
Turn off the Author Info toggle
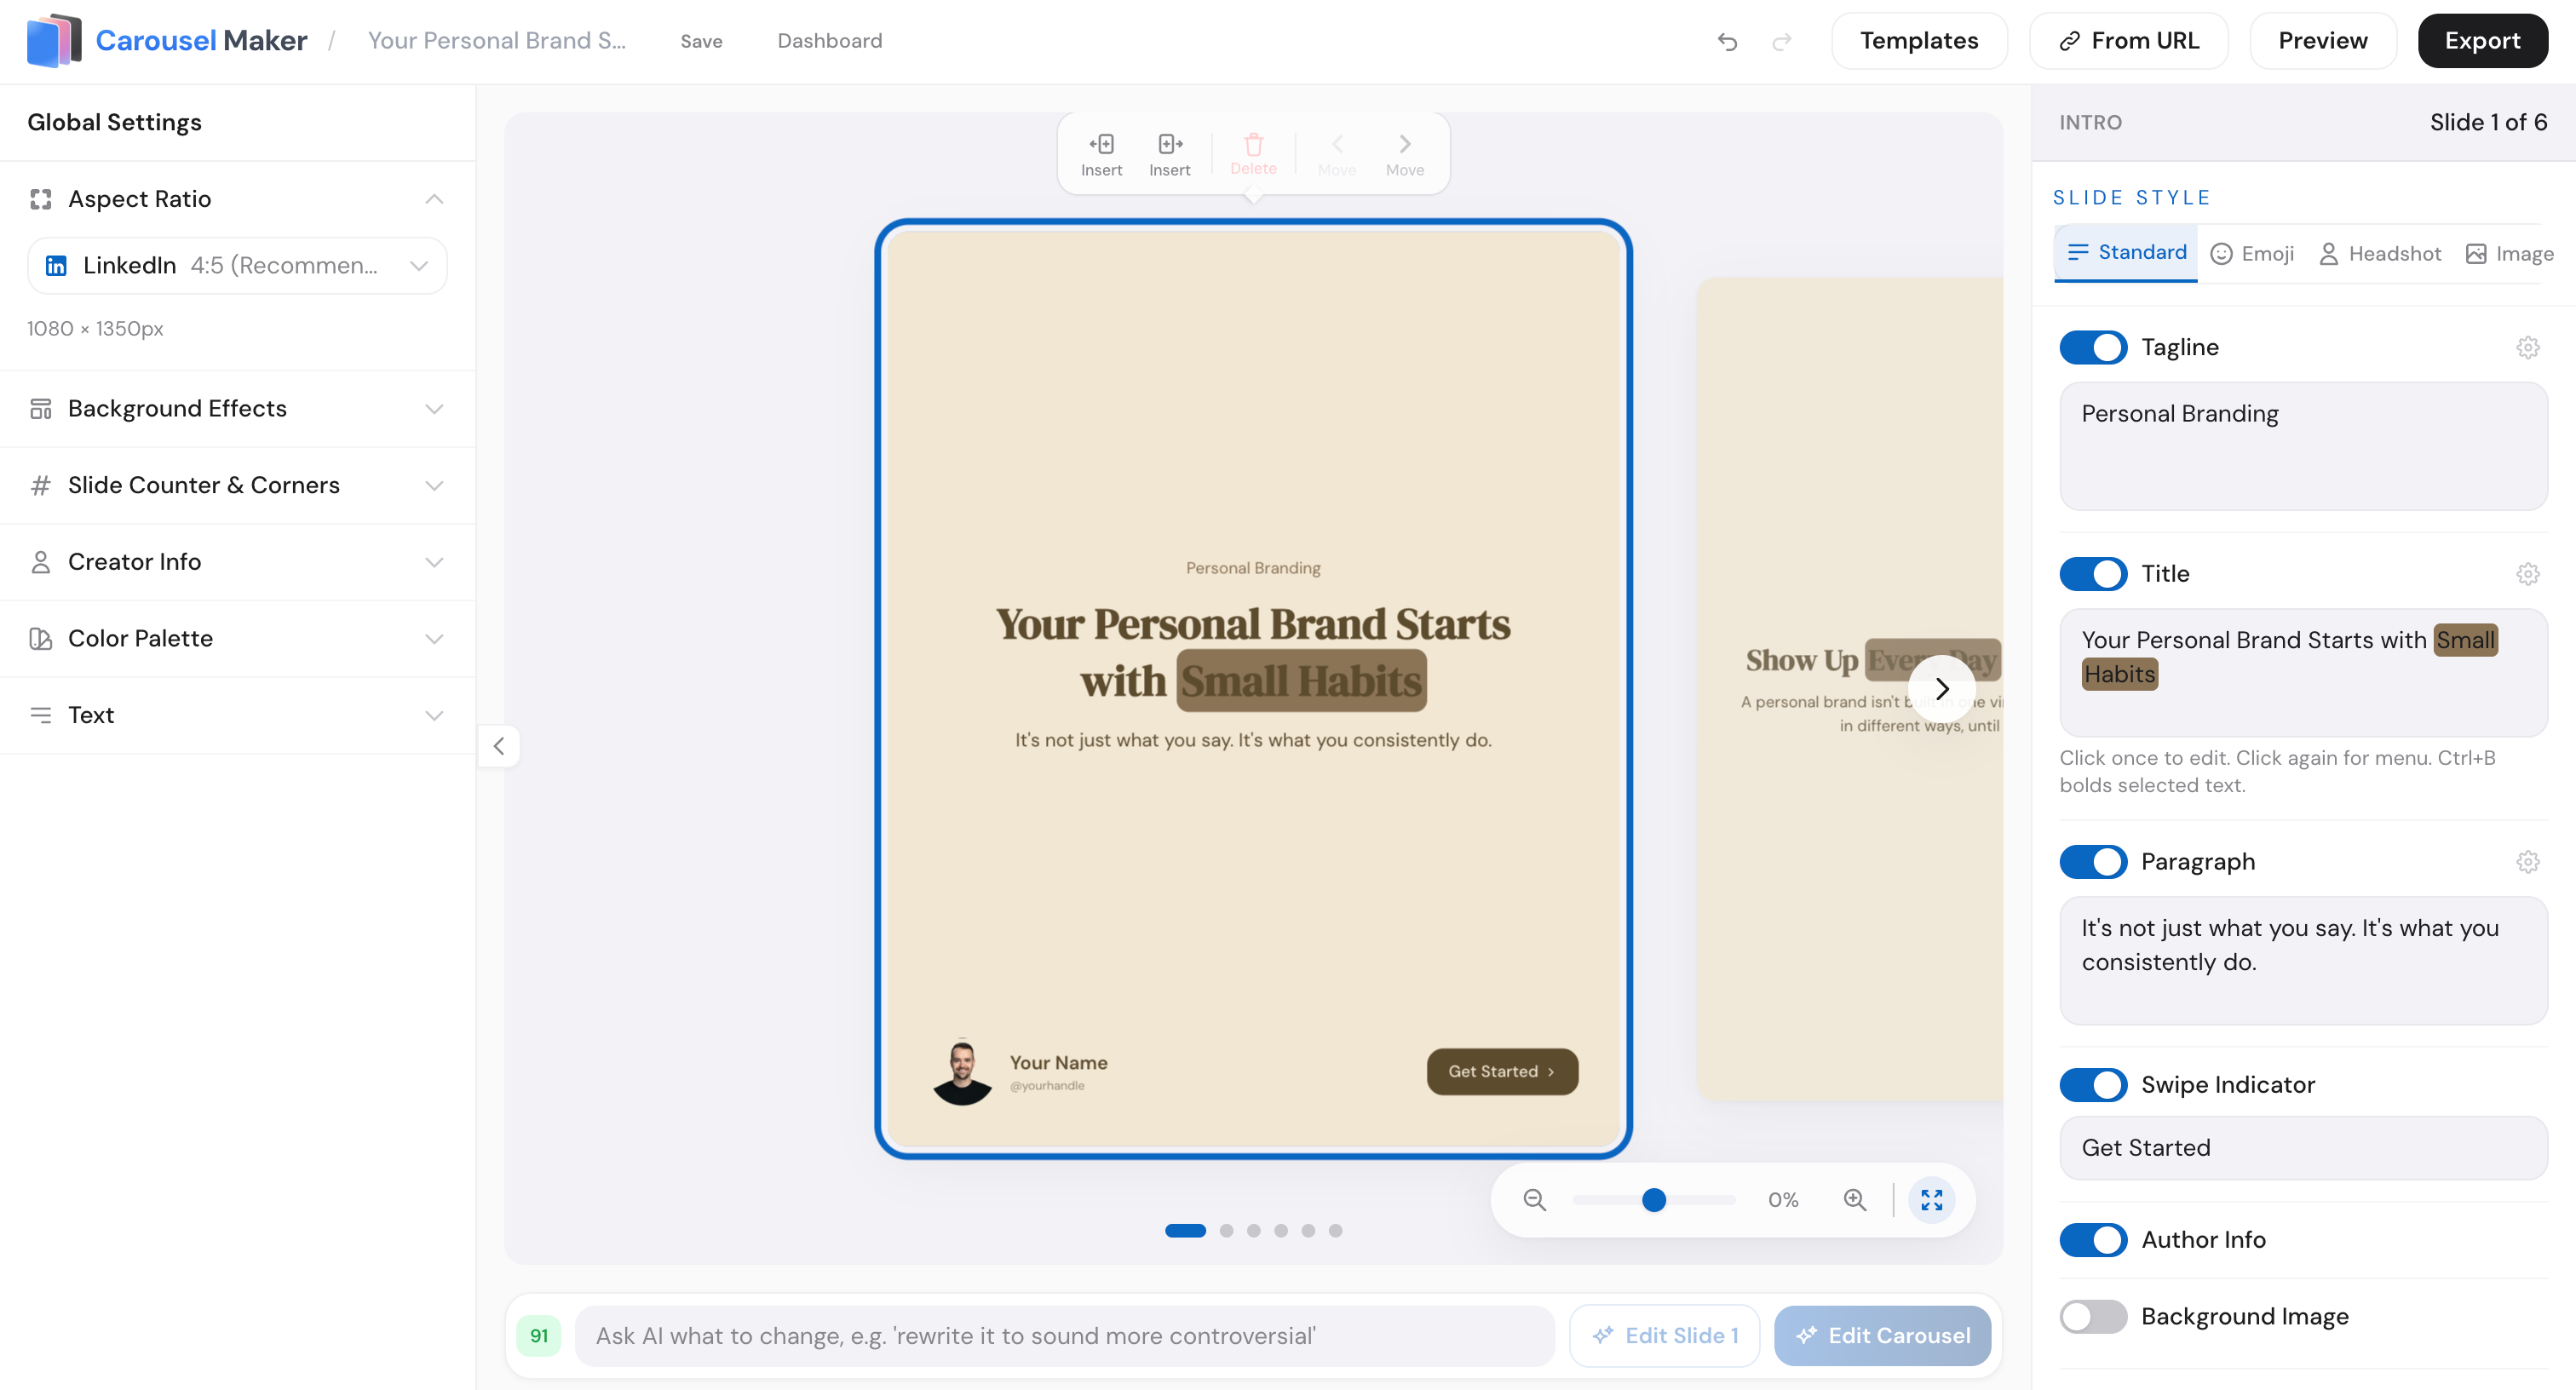click(x=2093, y=1240)
